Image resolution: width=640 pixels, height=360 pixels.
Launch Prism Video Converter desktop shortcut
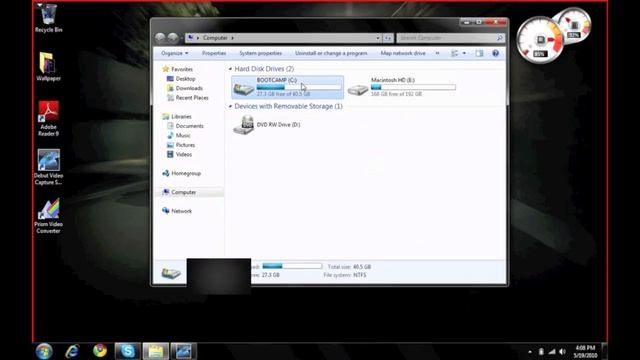(x=48, y=216)
